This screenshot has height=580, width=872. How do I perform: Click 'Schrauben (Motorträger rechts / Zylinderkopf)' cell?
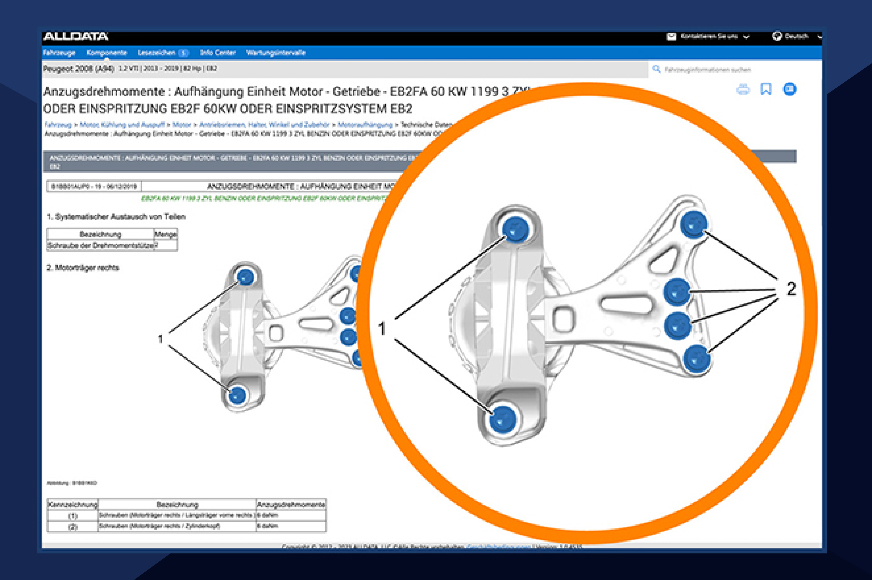click(x=177, y=526)
